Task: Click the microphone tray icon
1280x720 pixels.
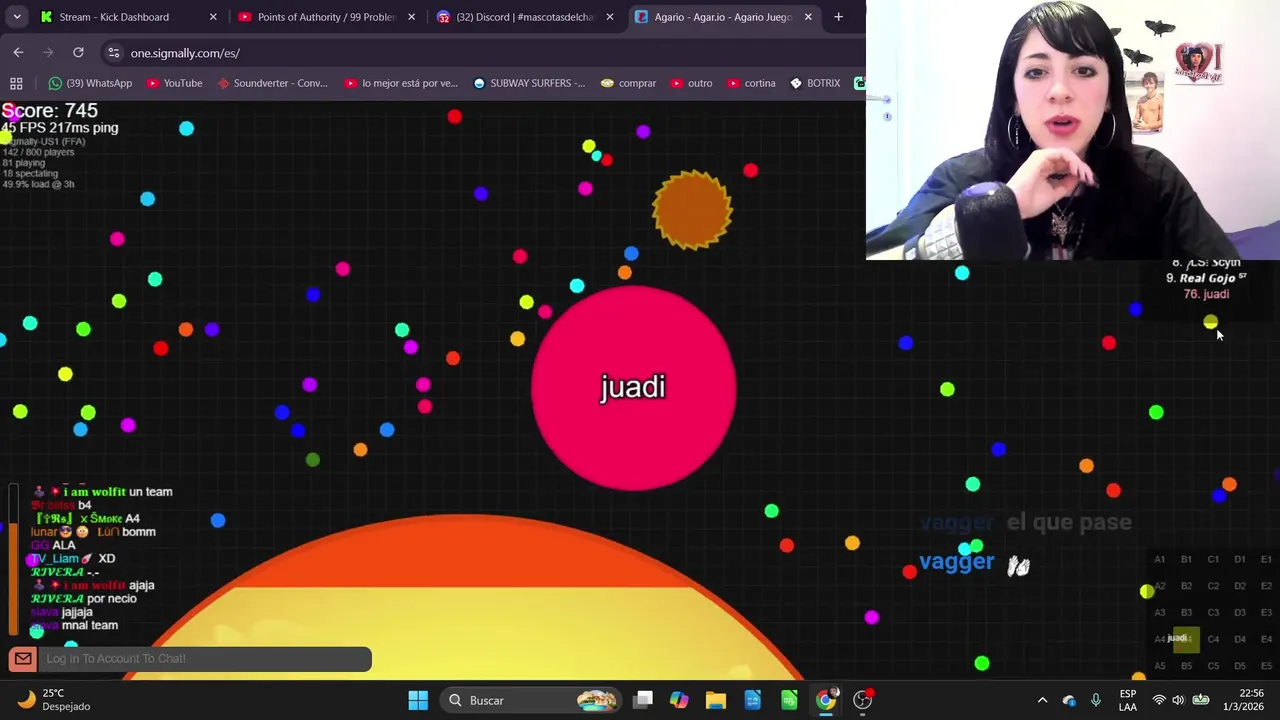Action: 1096,700
